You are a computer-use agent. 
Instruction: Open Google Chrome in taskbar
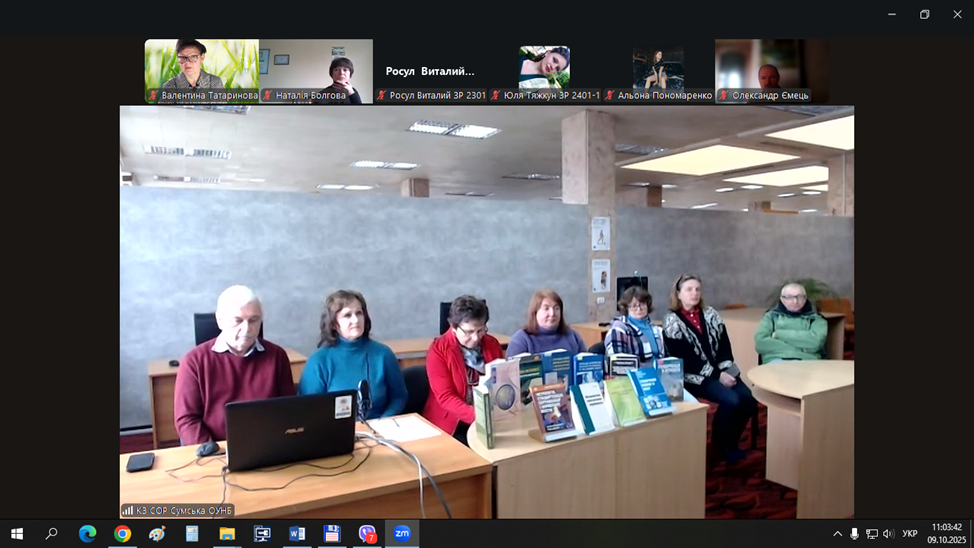tap(122, 534)
